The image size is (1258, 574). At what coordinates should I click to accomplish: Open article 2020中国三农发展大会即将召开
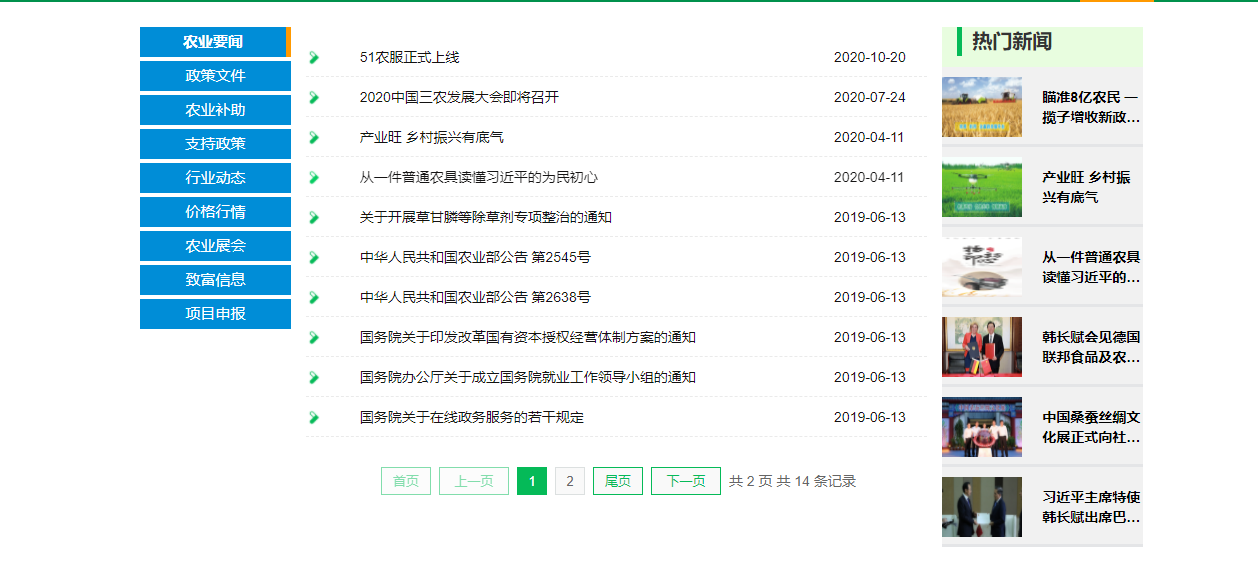click(459, 98)
